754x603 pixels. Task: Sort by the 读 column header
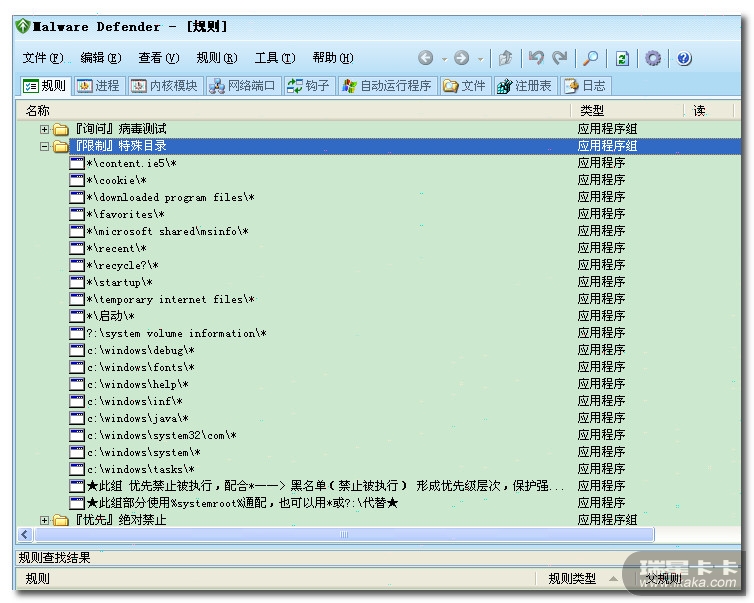709,111
